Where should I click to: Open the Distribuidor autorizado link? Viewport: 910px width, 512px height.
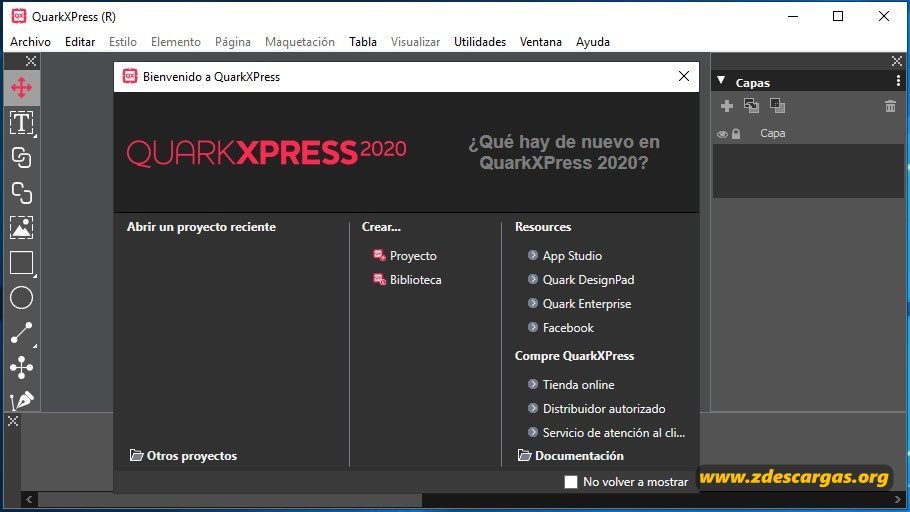(x=597, y=409)
